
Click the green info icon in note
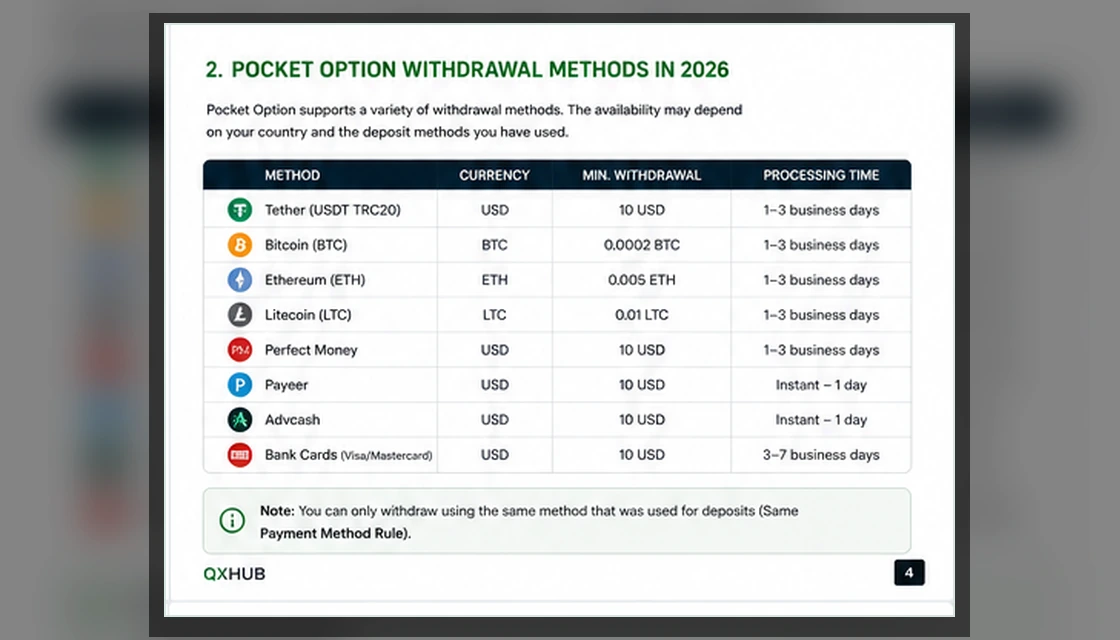pyautogui.click(x=232, y=521)
